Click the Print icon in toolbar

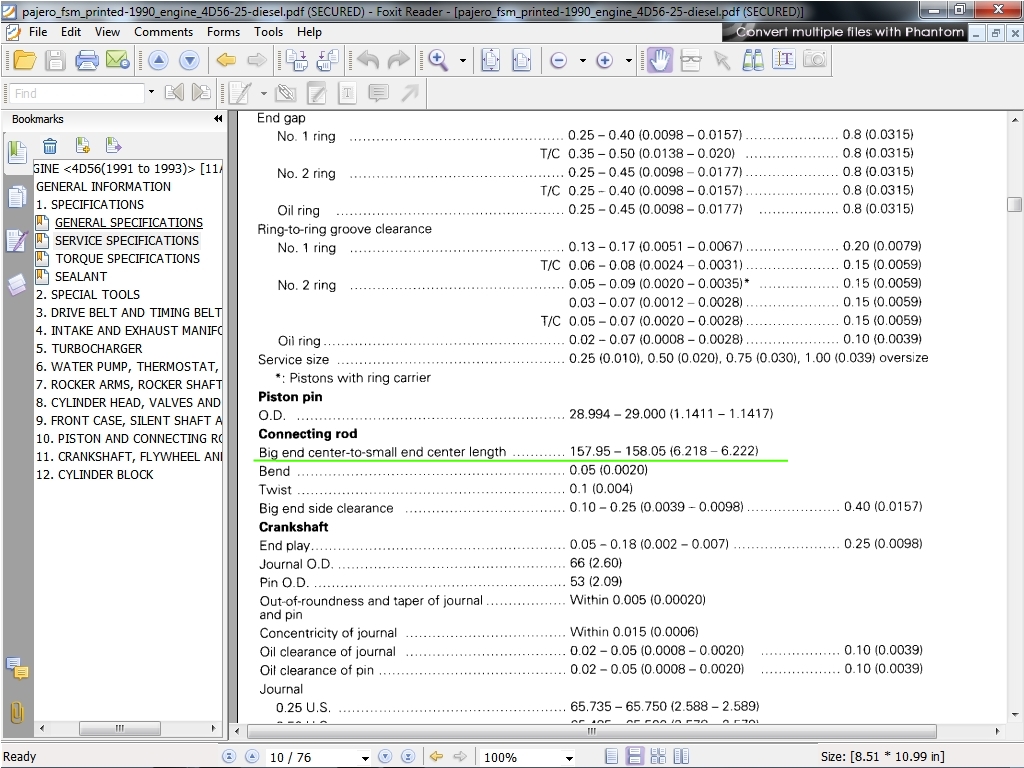(87, 60)
